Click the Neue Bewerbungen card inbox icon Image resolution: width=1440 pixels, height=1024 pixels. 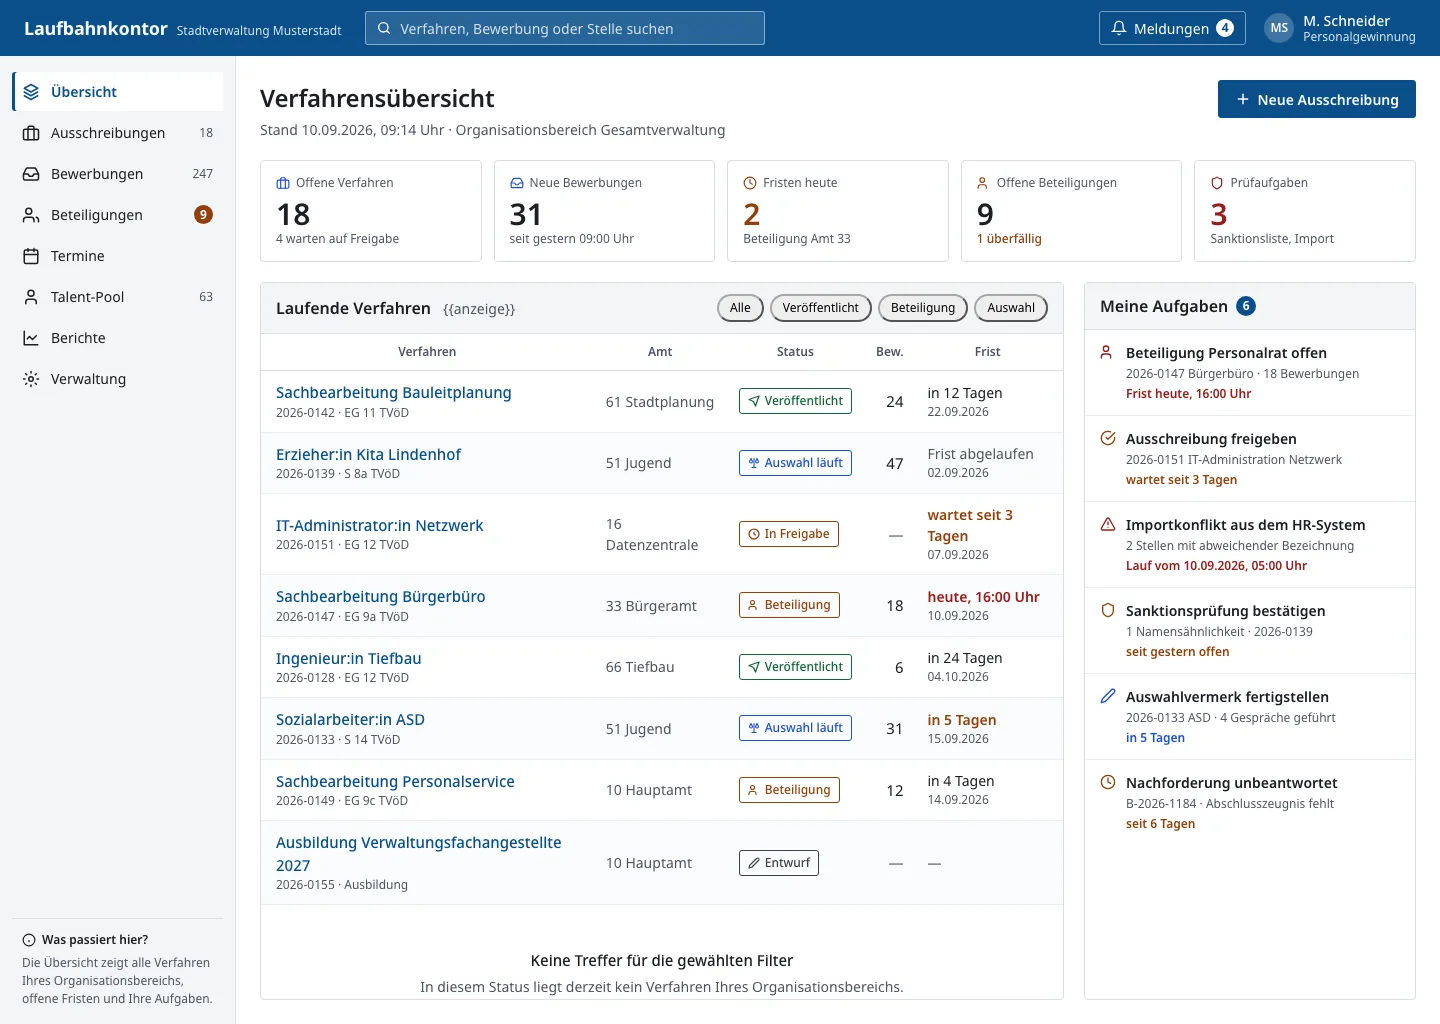pos(517,183)
